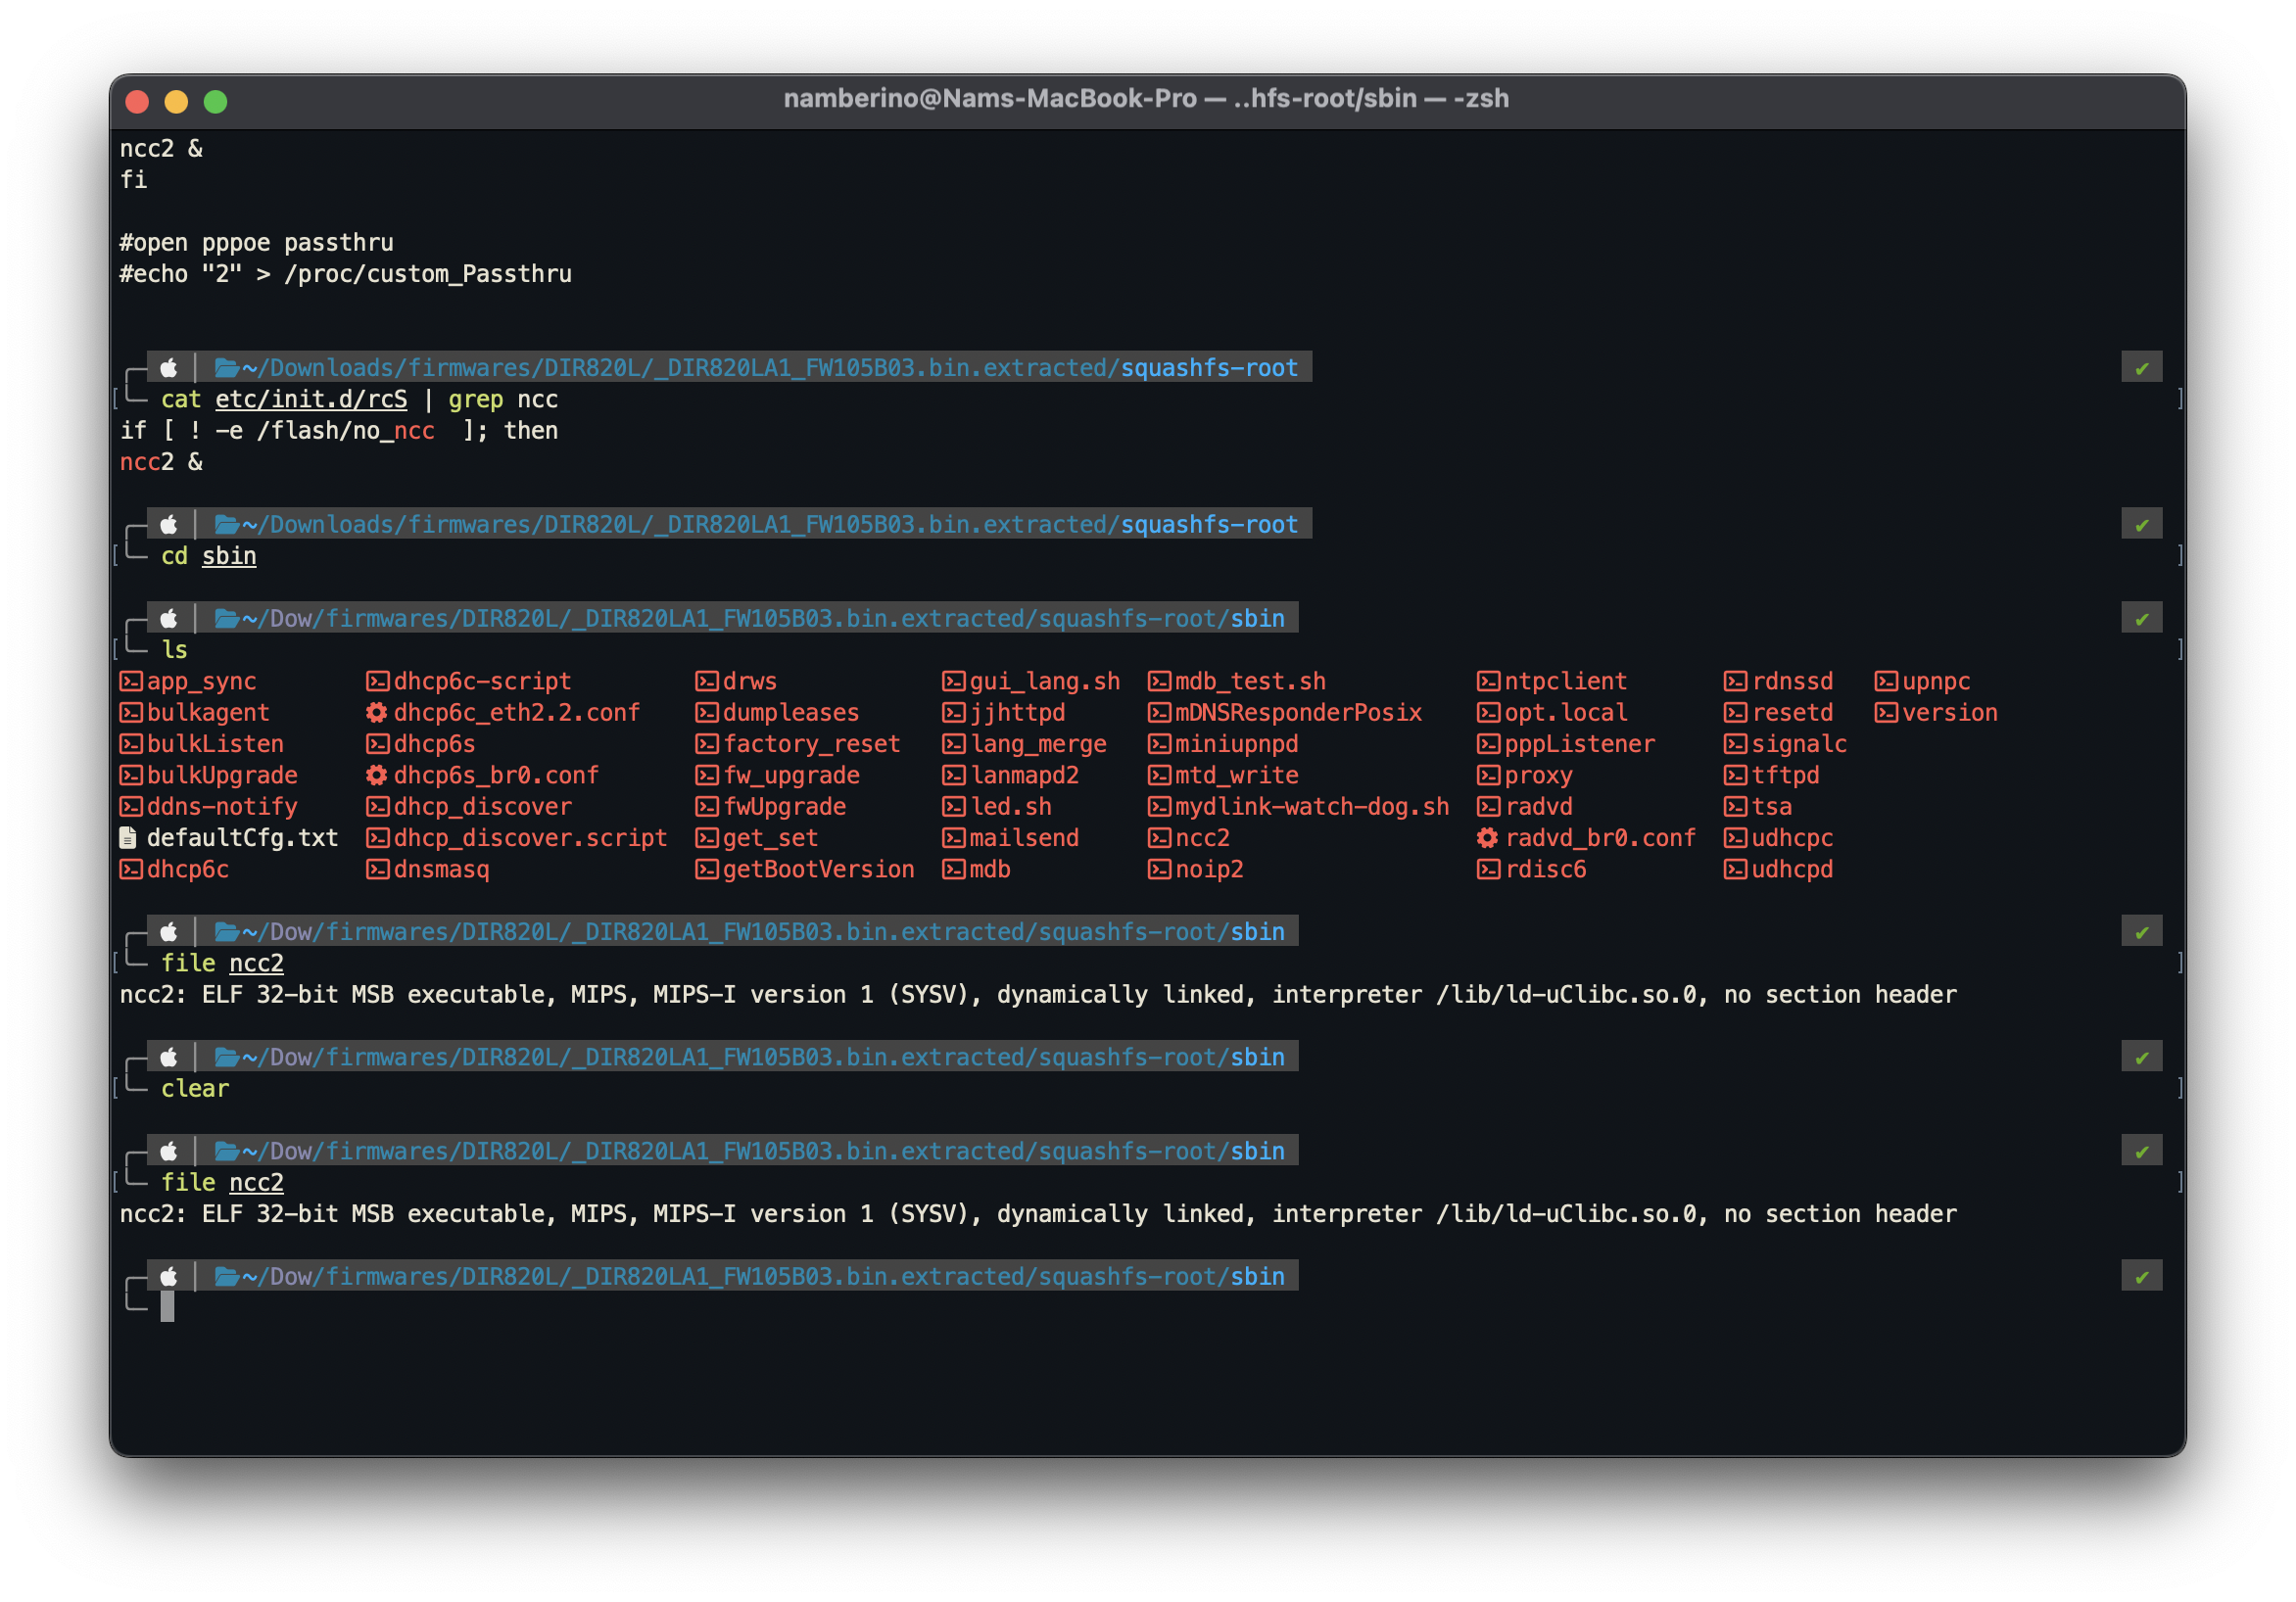Click the icon beside udhcpd

click(x=1735, y=869)
